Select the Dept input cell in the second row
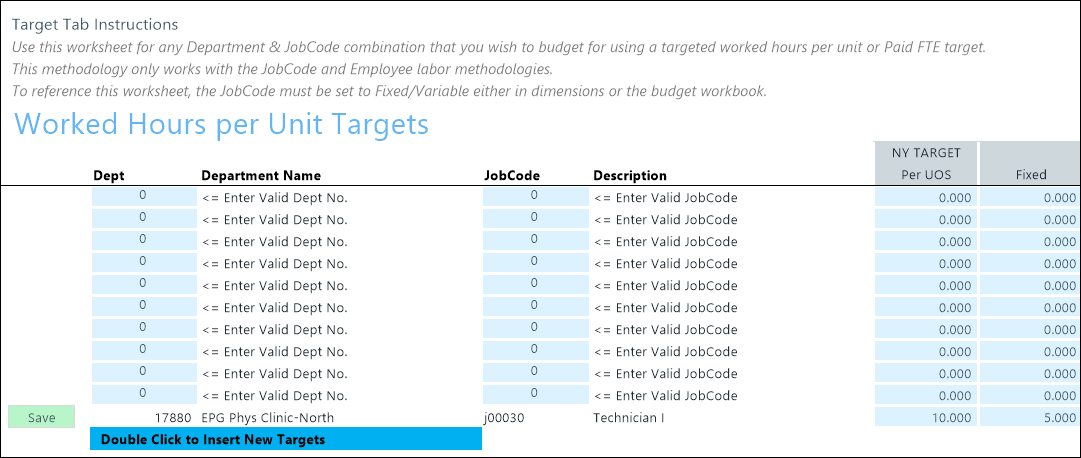1081x458 pixels. [x=143, y=219]
